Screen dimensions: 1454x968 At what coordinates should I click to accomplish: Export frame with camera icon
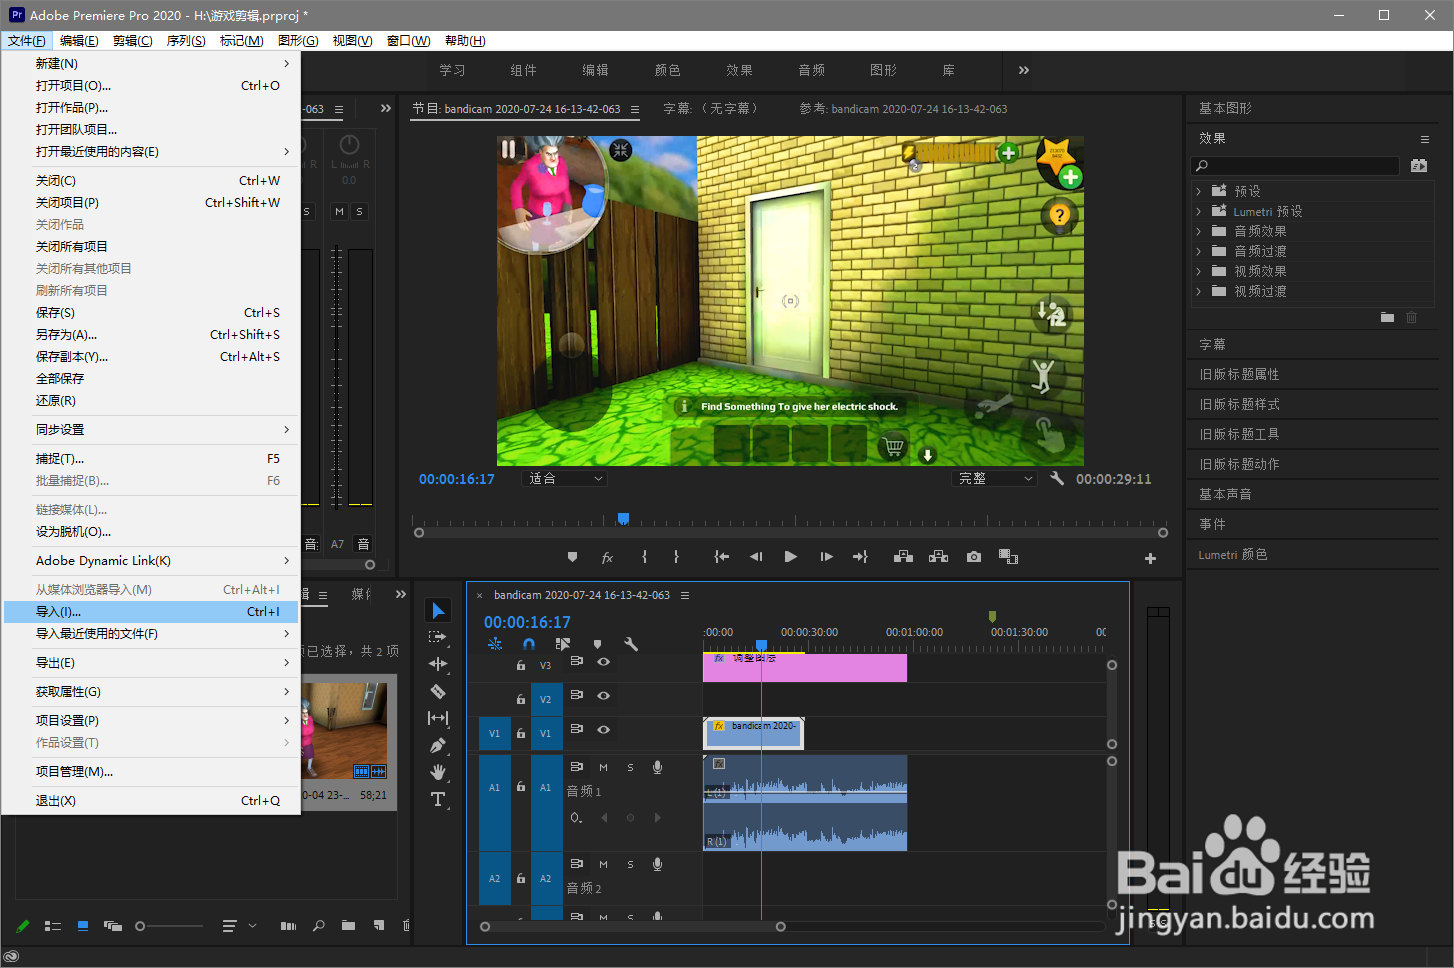[974, 557]
